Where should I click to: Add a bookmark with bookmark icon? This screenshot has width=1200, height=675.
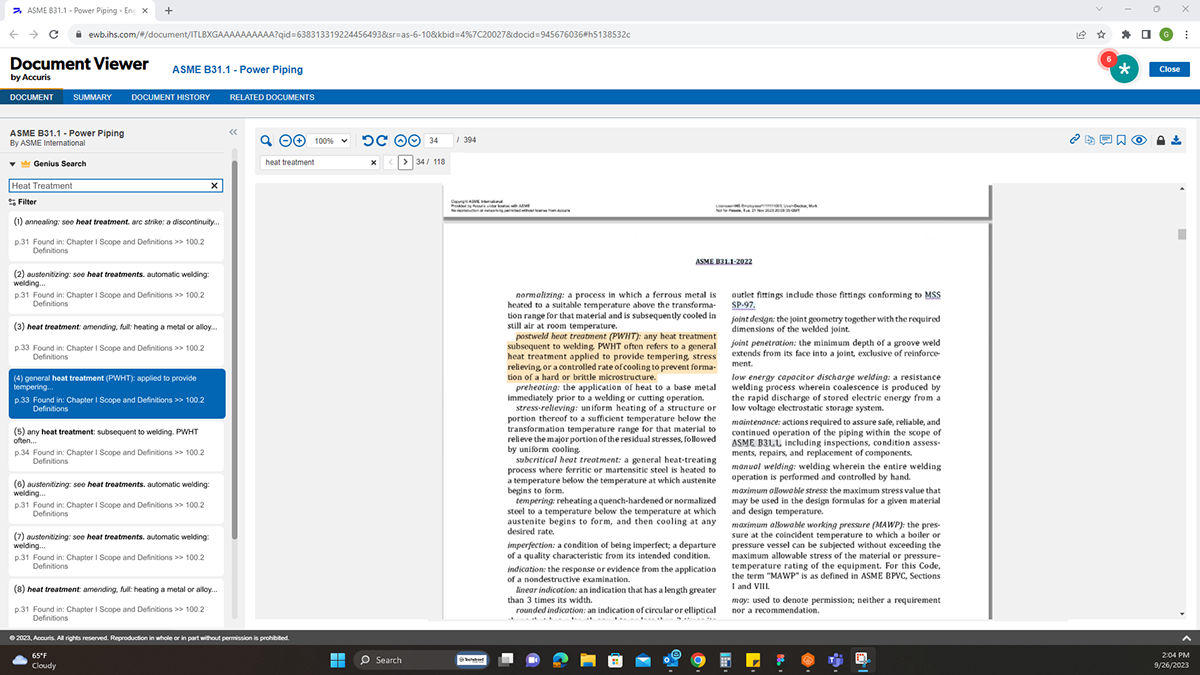coord(1121,140)
